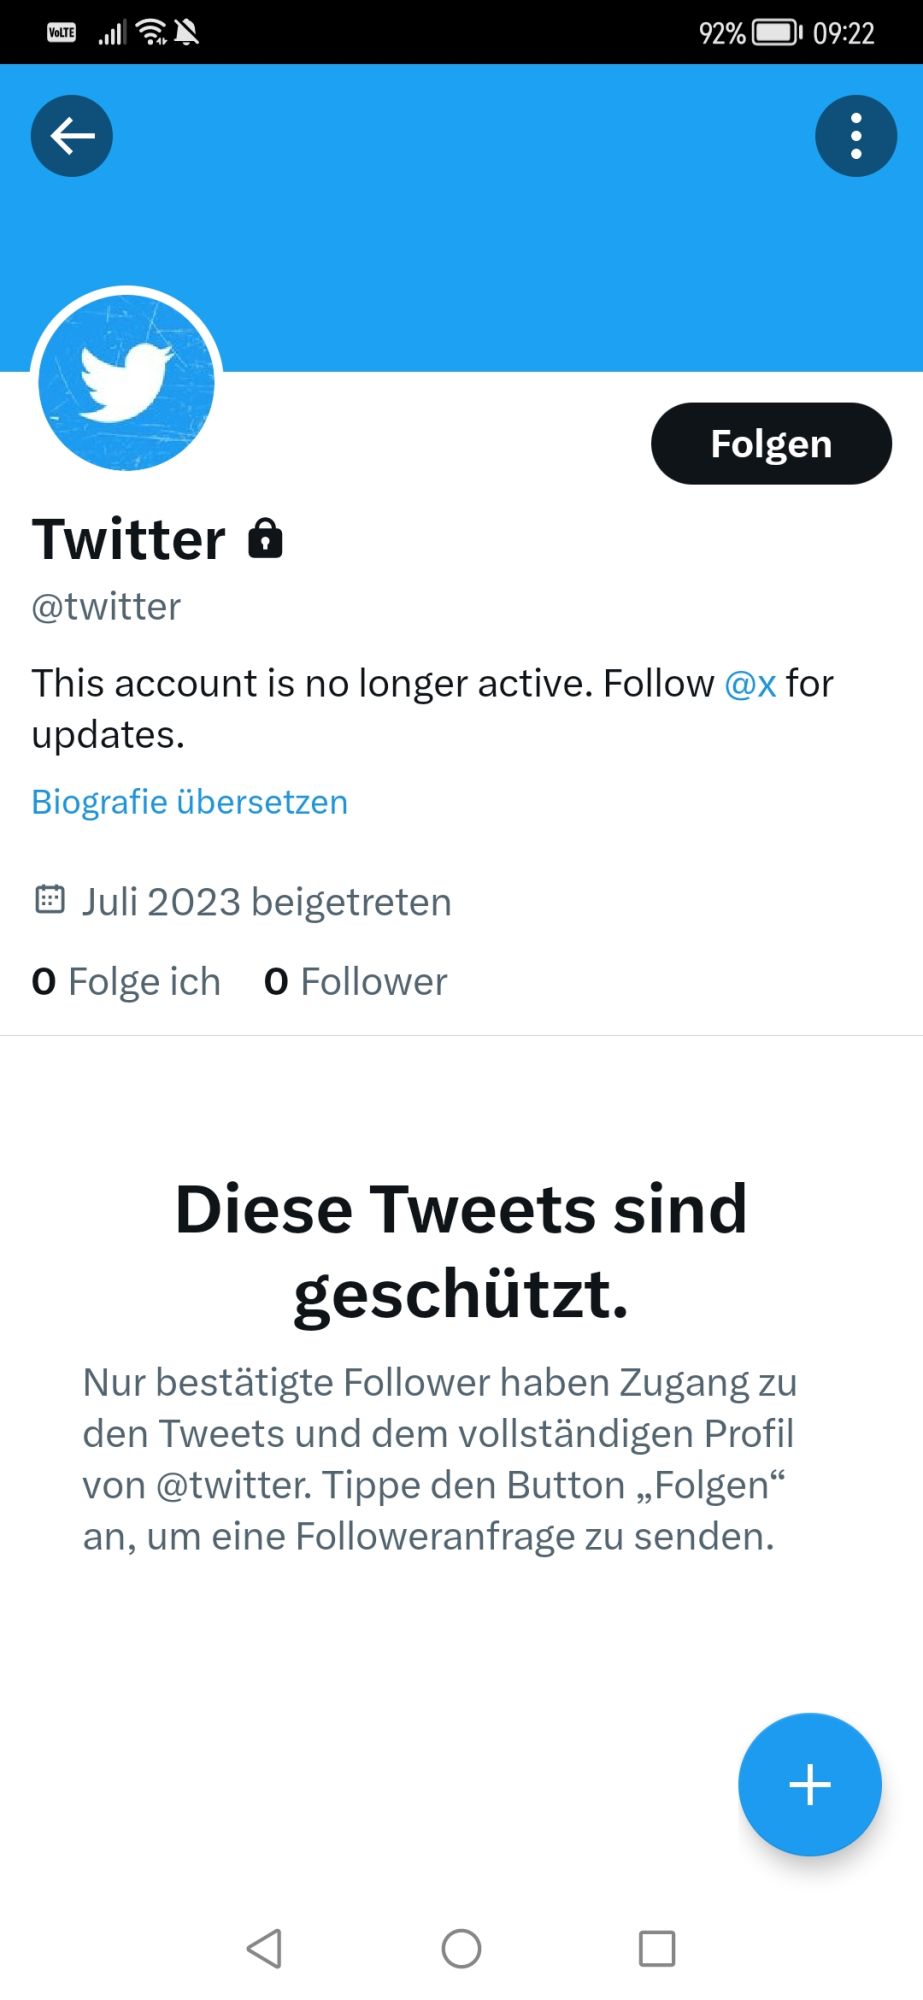Open the @x mention link
Image resolution: width=923 pixels, height=2000 pixels.
point(750,684)
